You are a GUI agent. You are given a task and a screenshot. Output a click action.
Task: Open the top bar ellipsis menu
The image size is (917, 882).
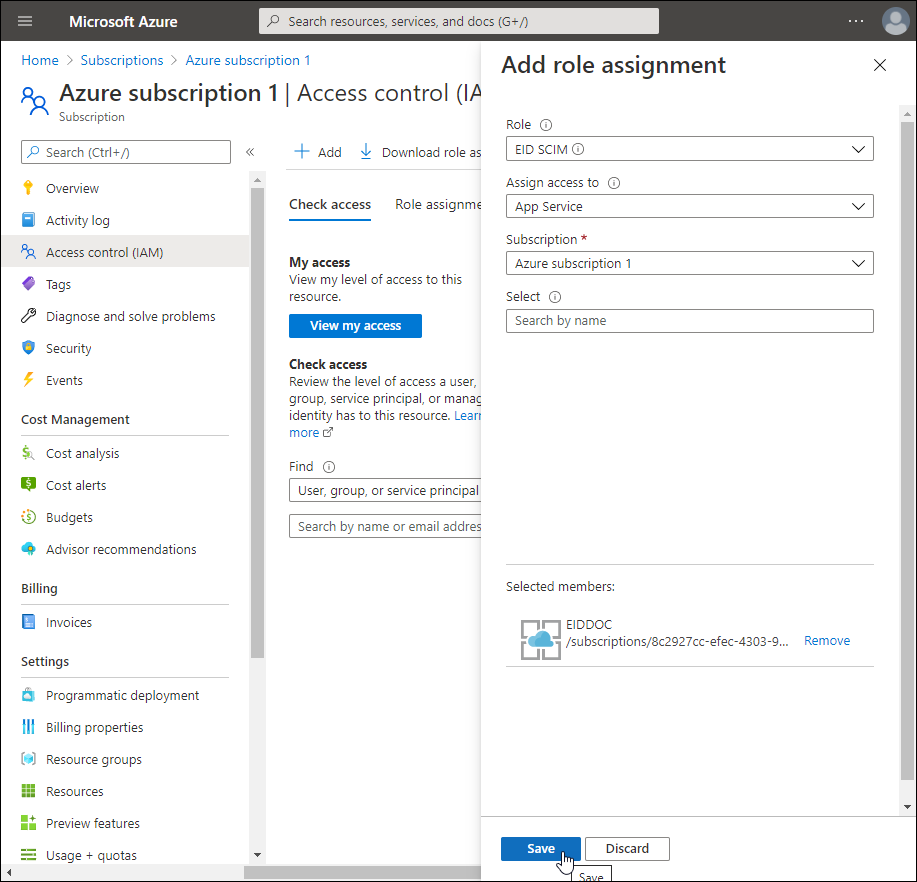(855, 21)
